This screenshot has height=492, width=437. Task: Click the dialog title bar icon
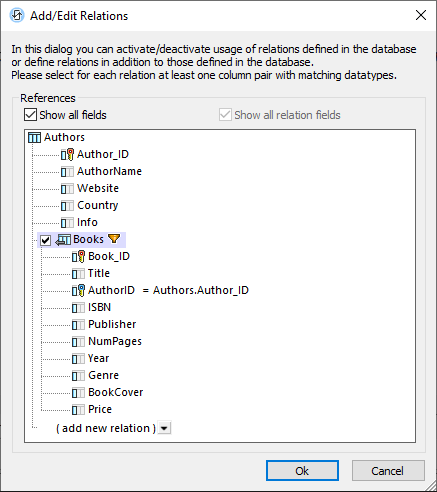point(17,16)
